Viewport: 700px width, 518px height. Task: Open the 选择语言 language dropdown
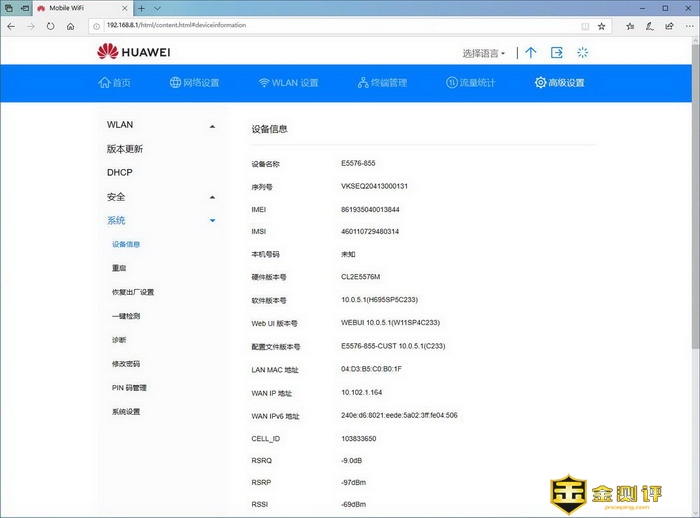pyautogui.click(x=484, y=53)
